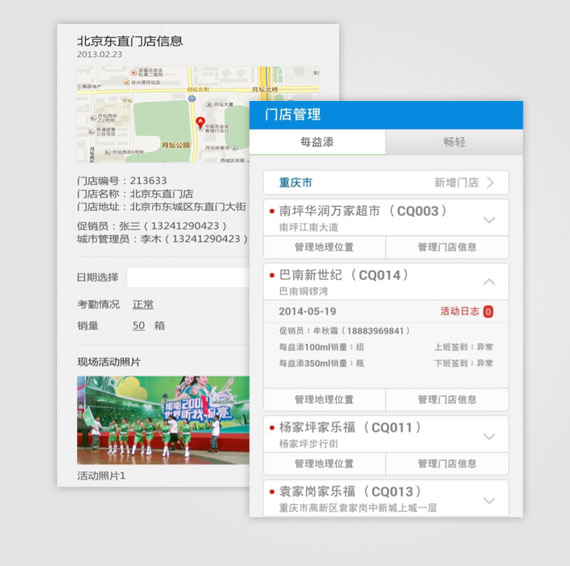Image resolution: width=570 pixels, height=566 pixels.
Task: Click the red location pin on the map
Action: click(x=200, y=123)
